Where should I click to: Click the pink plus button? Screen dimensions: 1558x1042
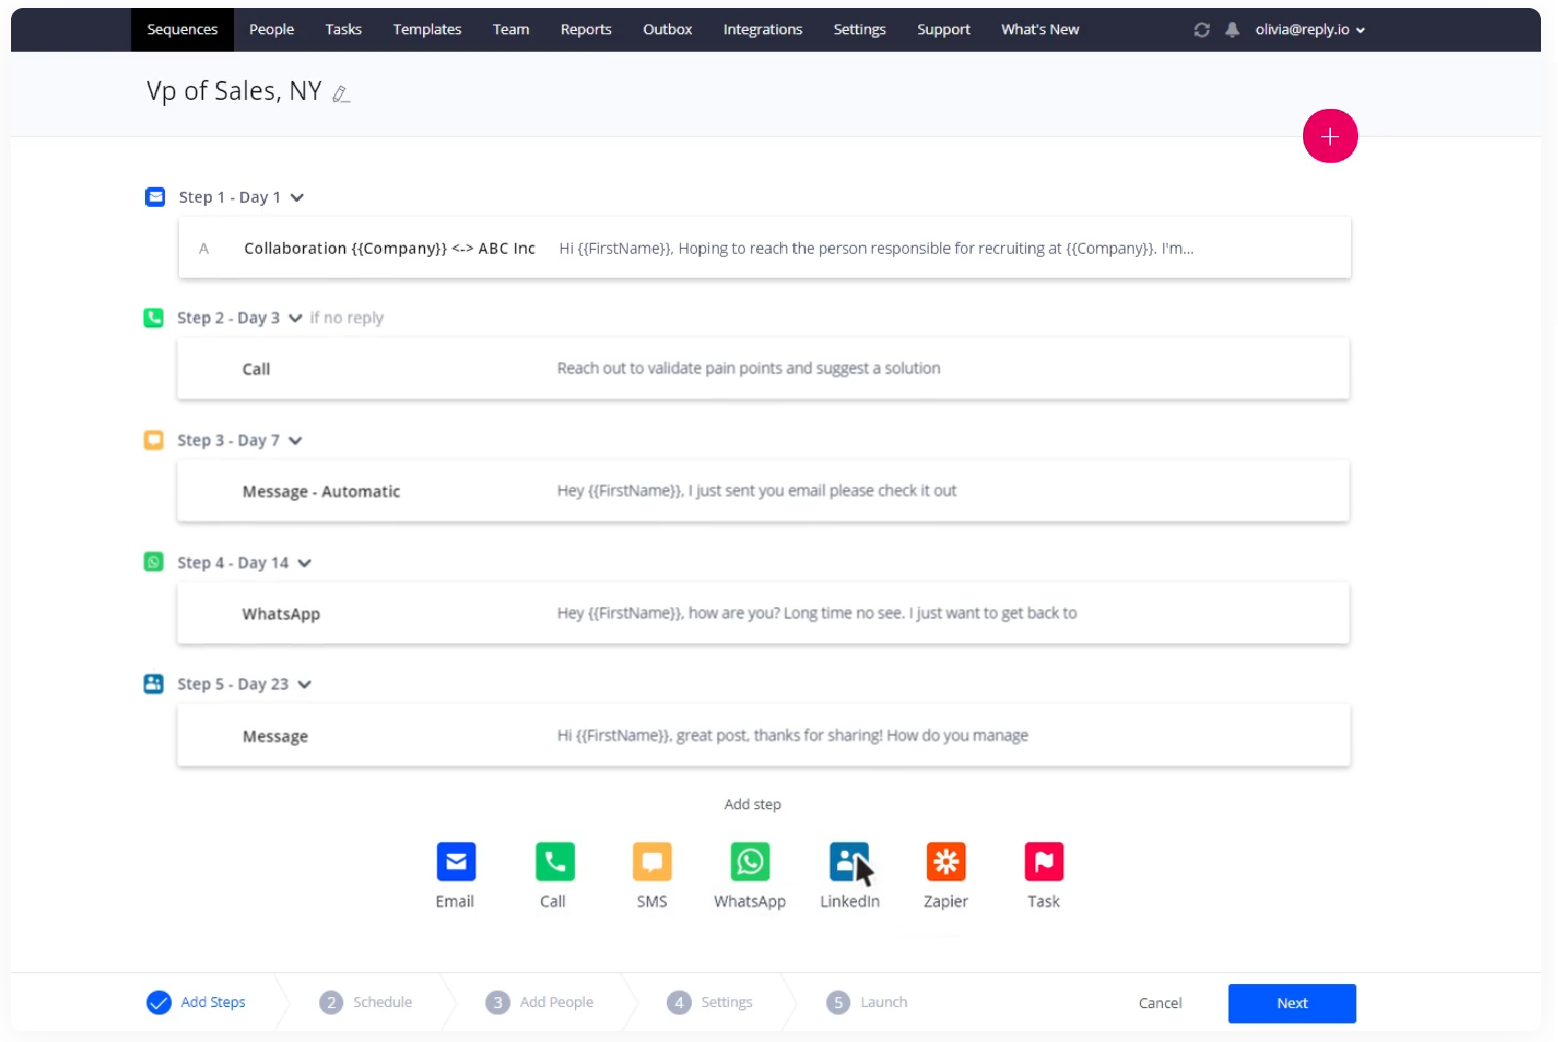(1329, 137)
